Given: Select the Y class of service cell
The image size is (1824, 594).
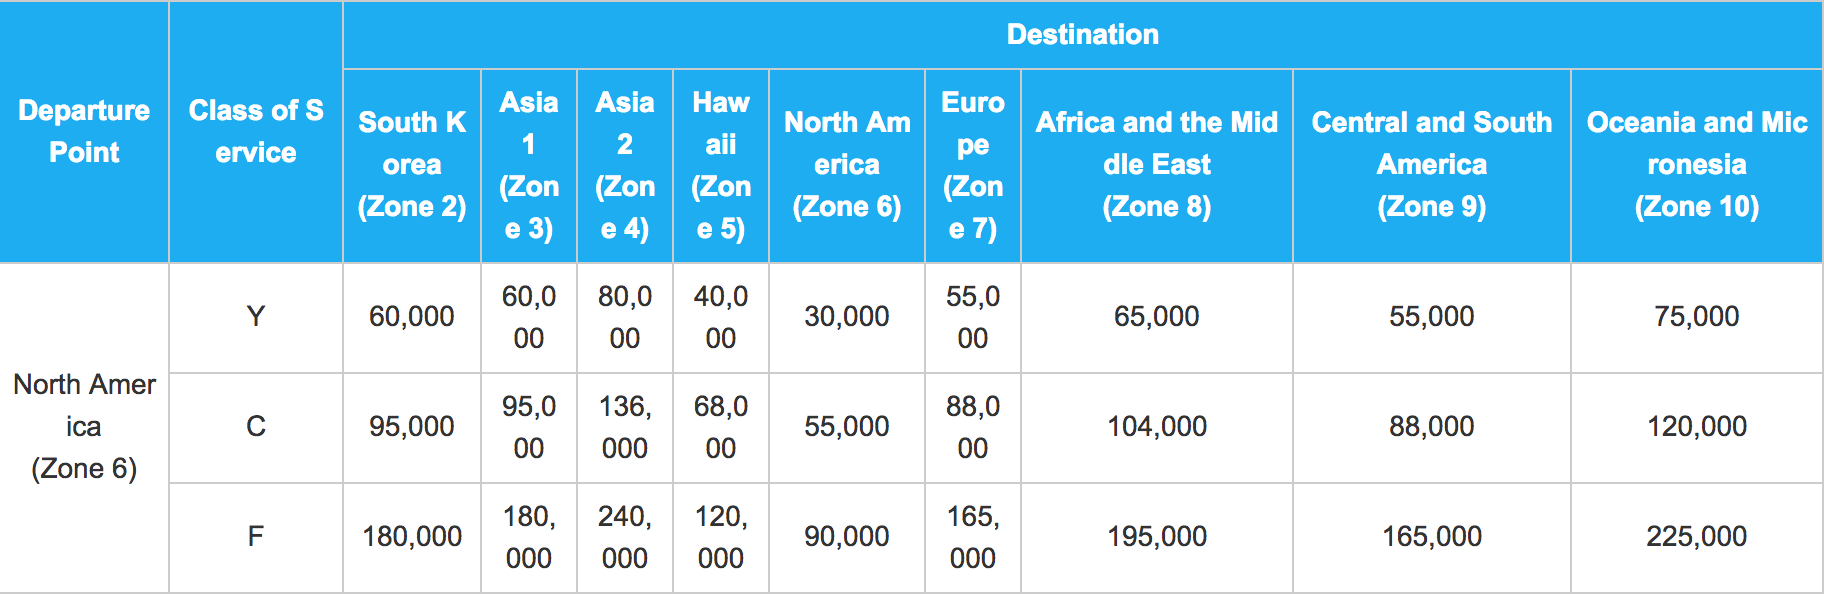Looking at the screenshot, I should click(x=256, y=317).
